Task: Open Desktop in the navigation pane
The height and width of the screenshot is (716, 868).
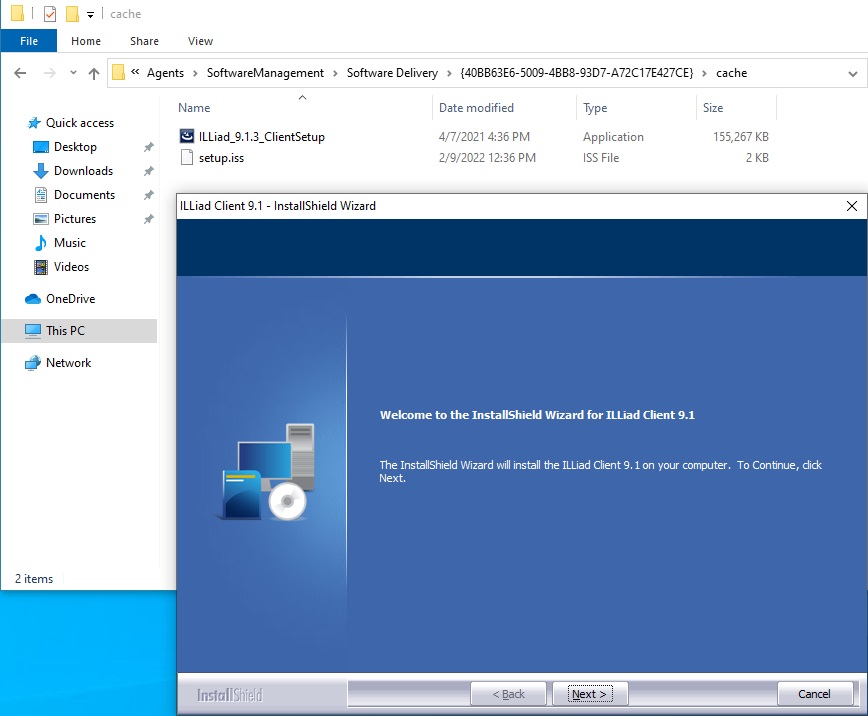Action: click(75, 147)
